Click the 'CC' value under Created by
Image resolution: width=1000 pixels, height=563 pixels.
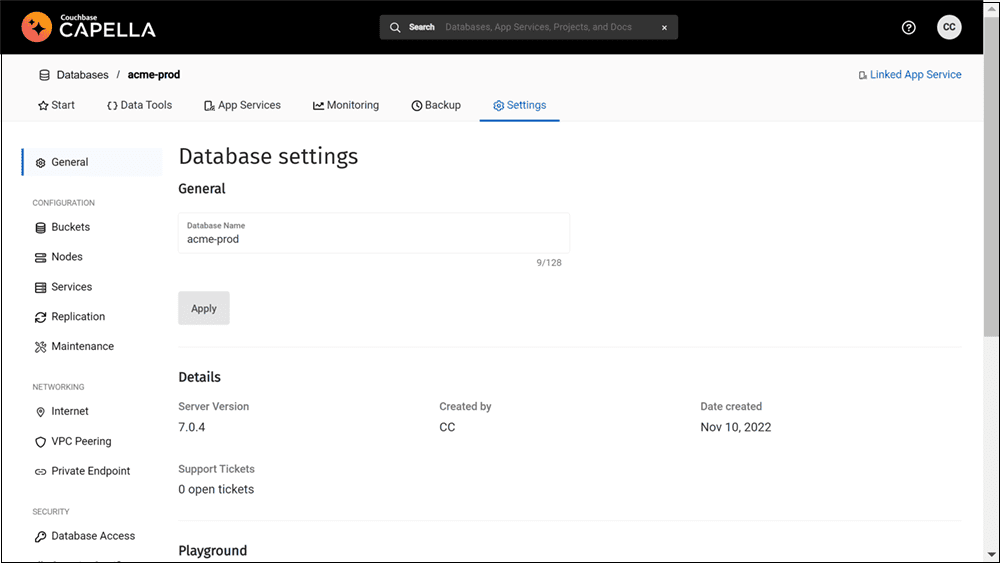click(x=447, y=427)
